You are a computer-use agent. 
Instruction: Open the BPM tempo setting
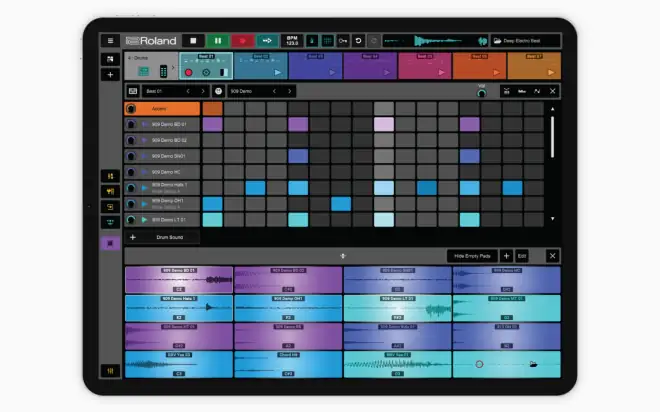pyautogui.click(x=292, y=41)
